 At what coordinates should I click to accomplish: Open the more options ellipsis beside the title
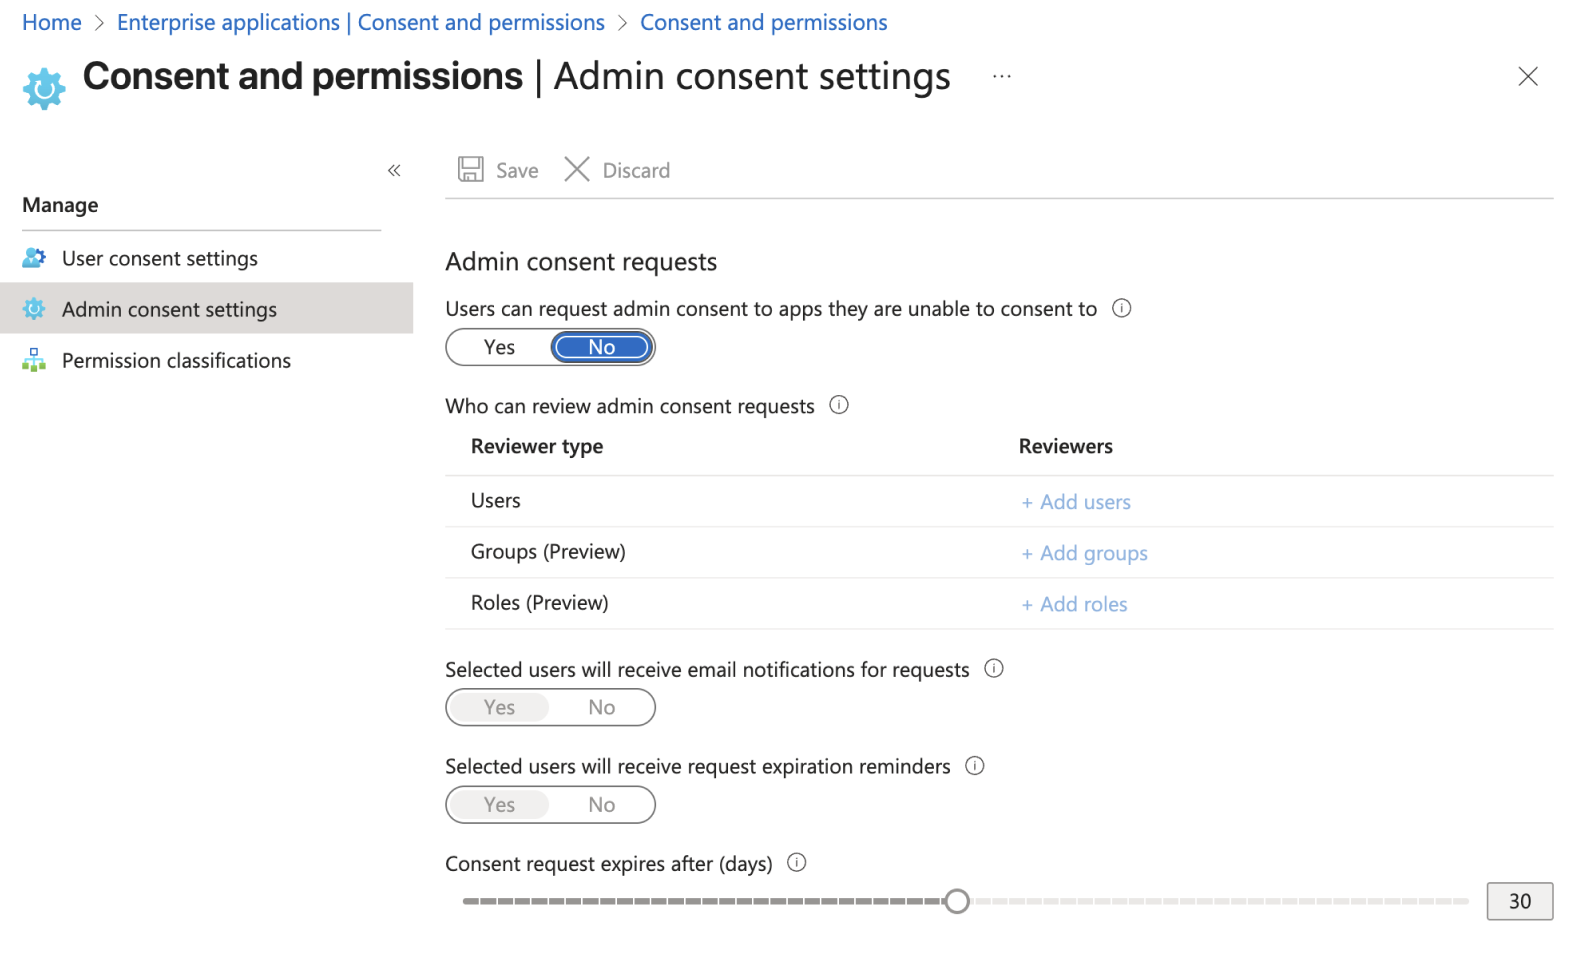click(x=1002, y=76)
